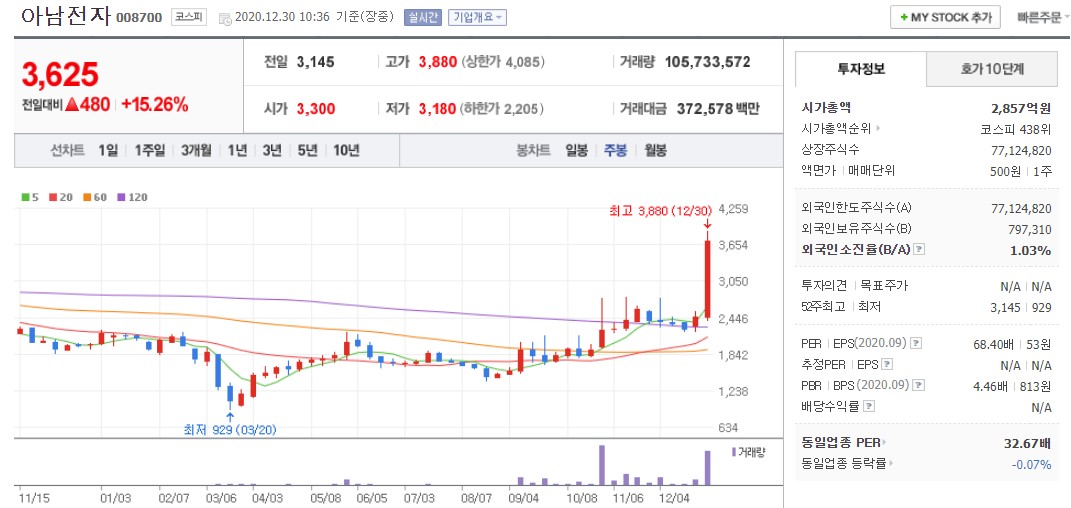Click the 시가 value 3,300
Viewport: 1071px width, 508px height.
tap(316, 108)
